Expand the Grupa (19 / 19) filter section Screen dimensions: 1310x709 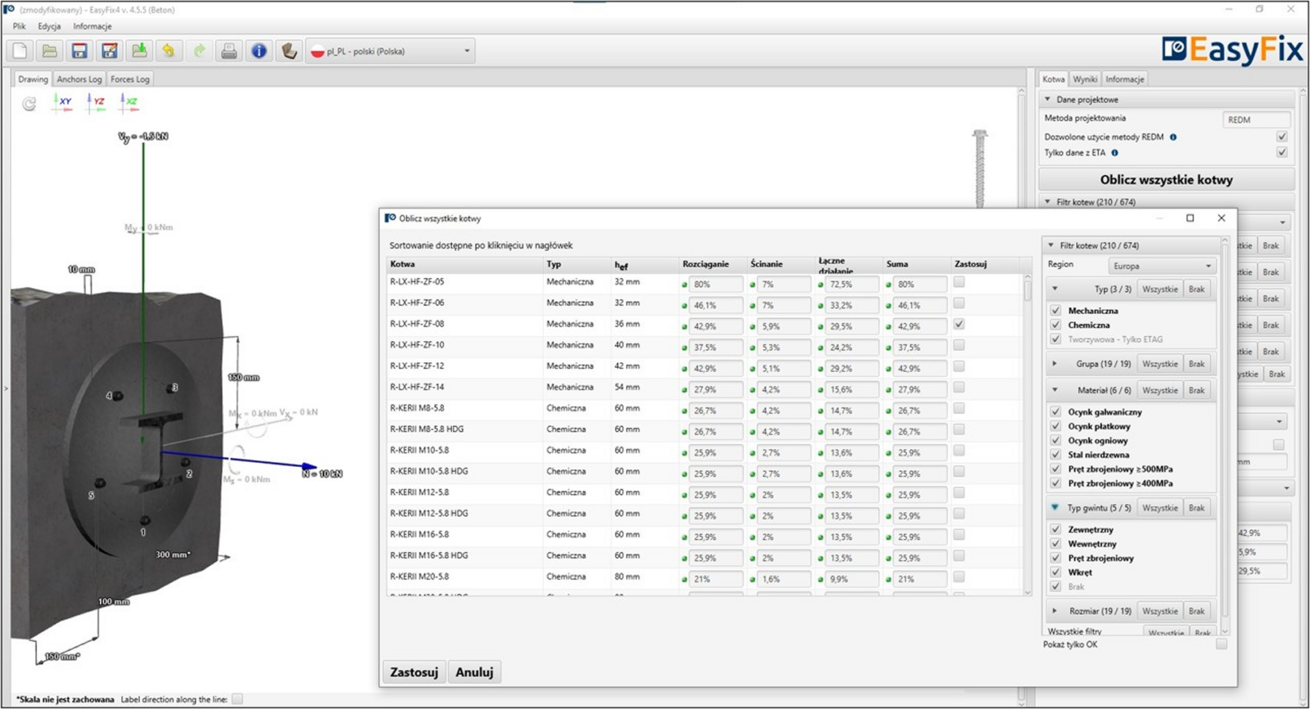coord(1055,364)
